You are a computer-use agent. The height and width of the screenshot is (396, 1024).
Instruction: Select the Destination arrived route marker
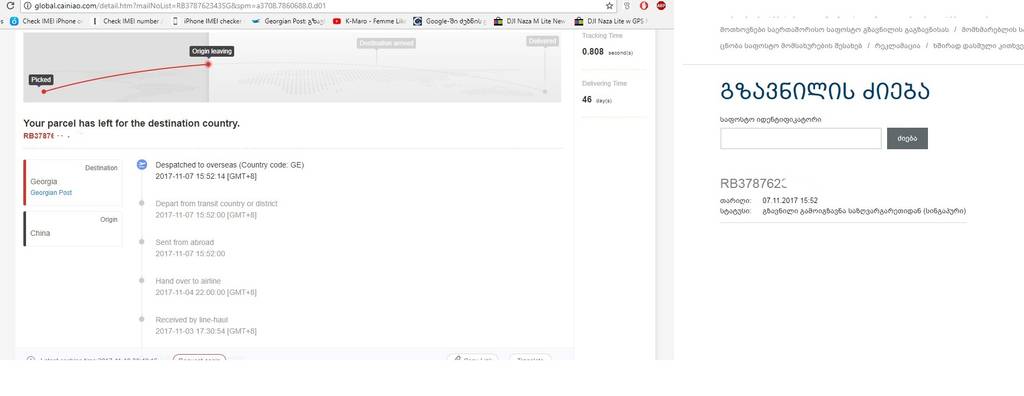tap(387, 43)
